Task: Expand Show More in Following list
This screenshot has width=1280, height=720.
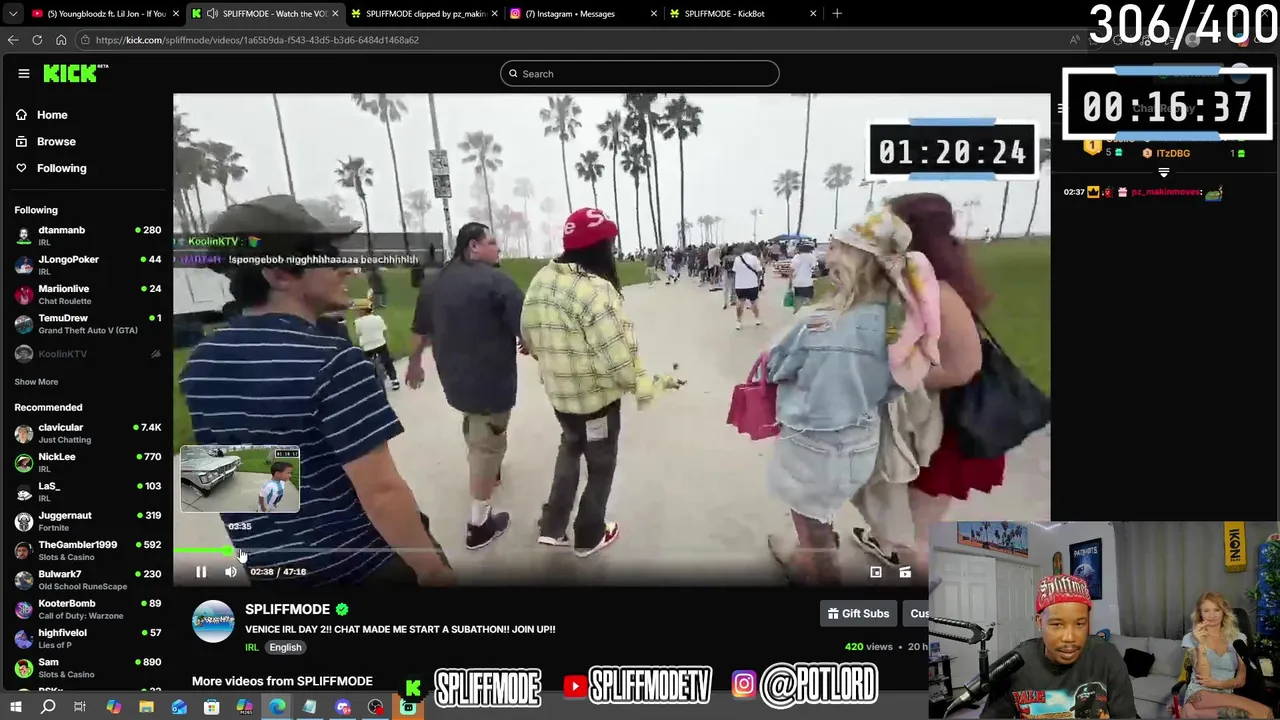Action: point(36,382)
